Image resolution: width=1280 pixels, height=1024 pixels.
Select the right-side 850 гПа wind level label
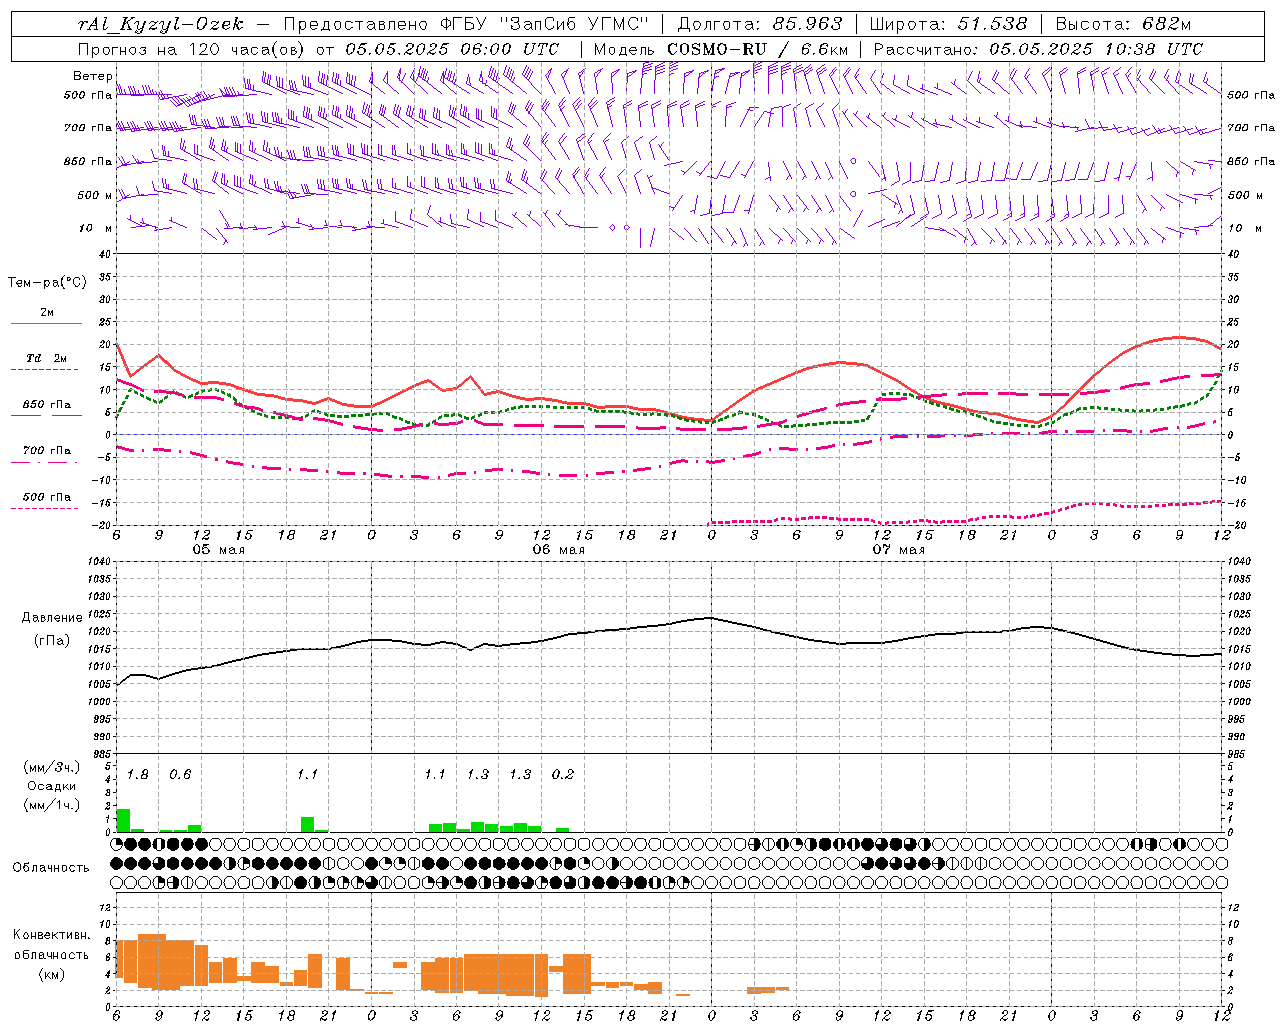tap(1251, 161)
